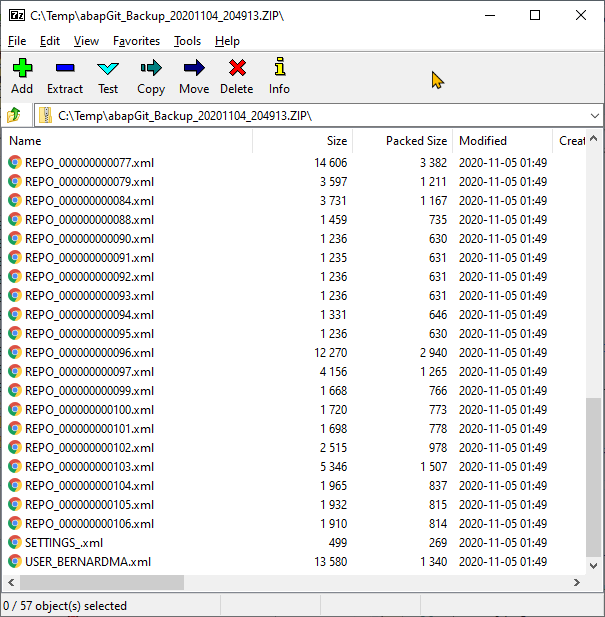Select file REPO_00000000105.xml
Image resolution: width=605 pixels, height=617 pixels.
(89, 505)
